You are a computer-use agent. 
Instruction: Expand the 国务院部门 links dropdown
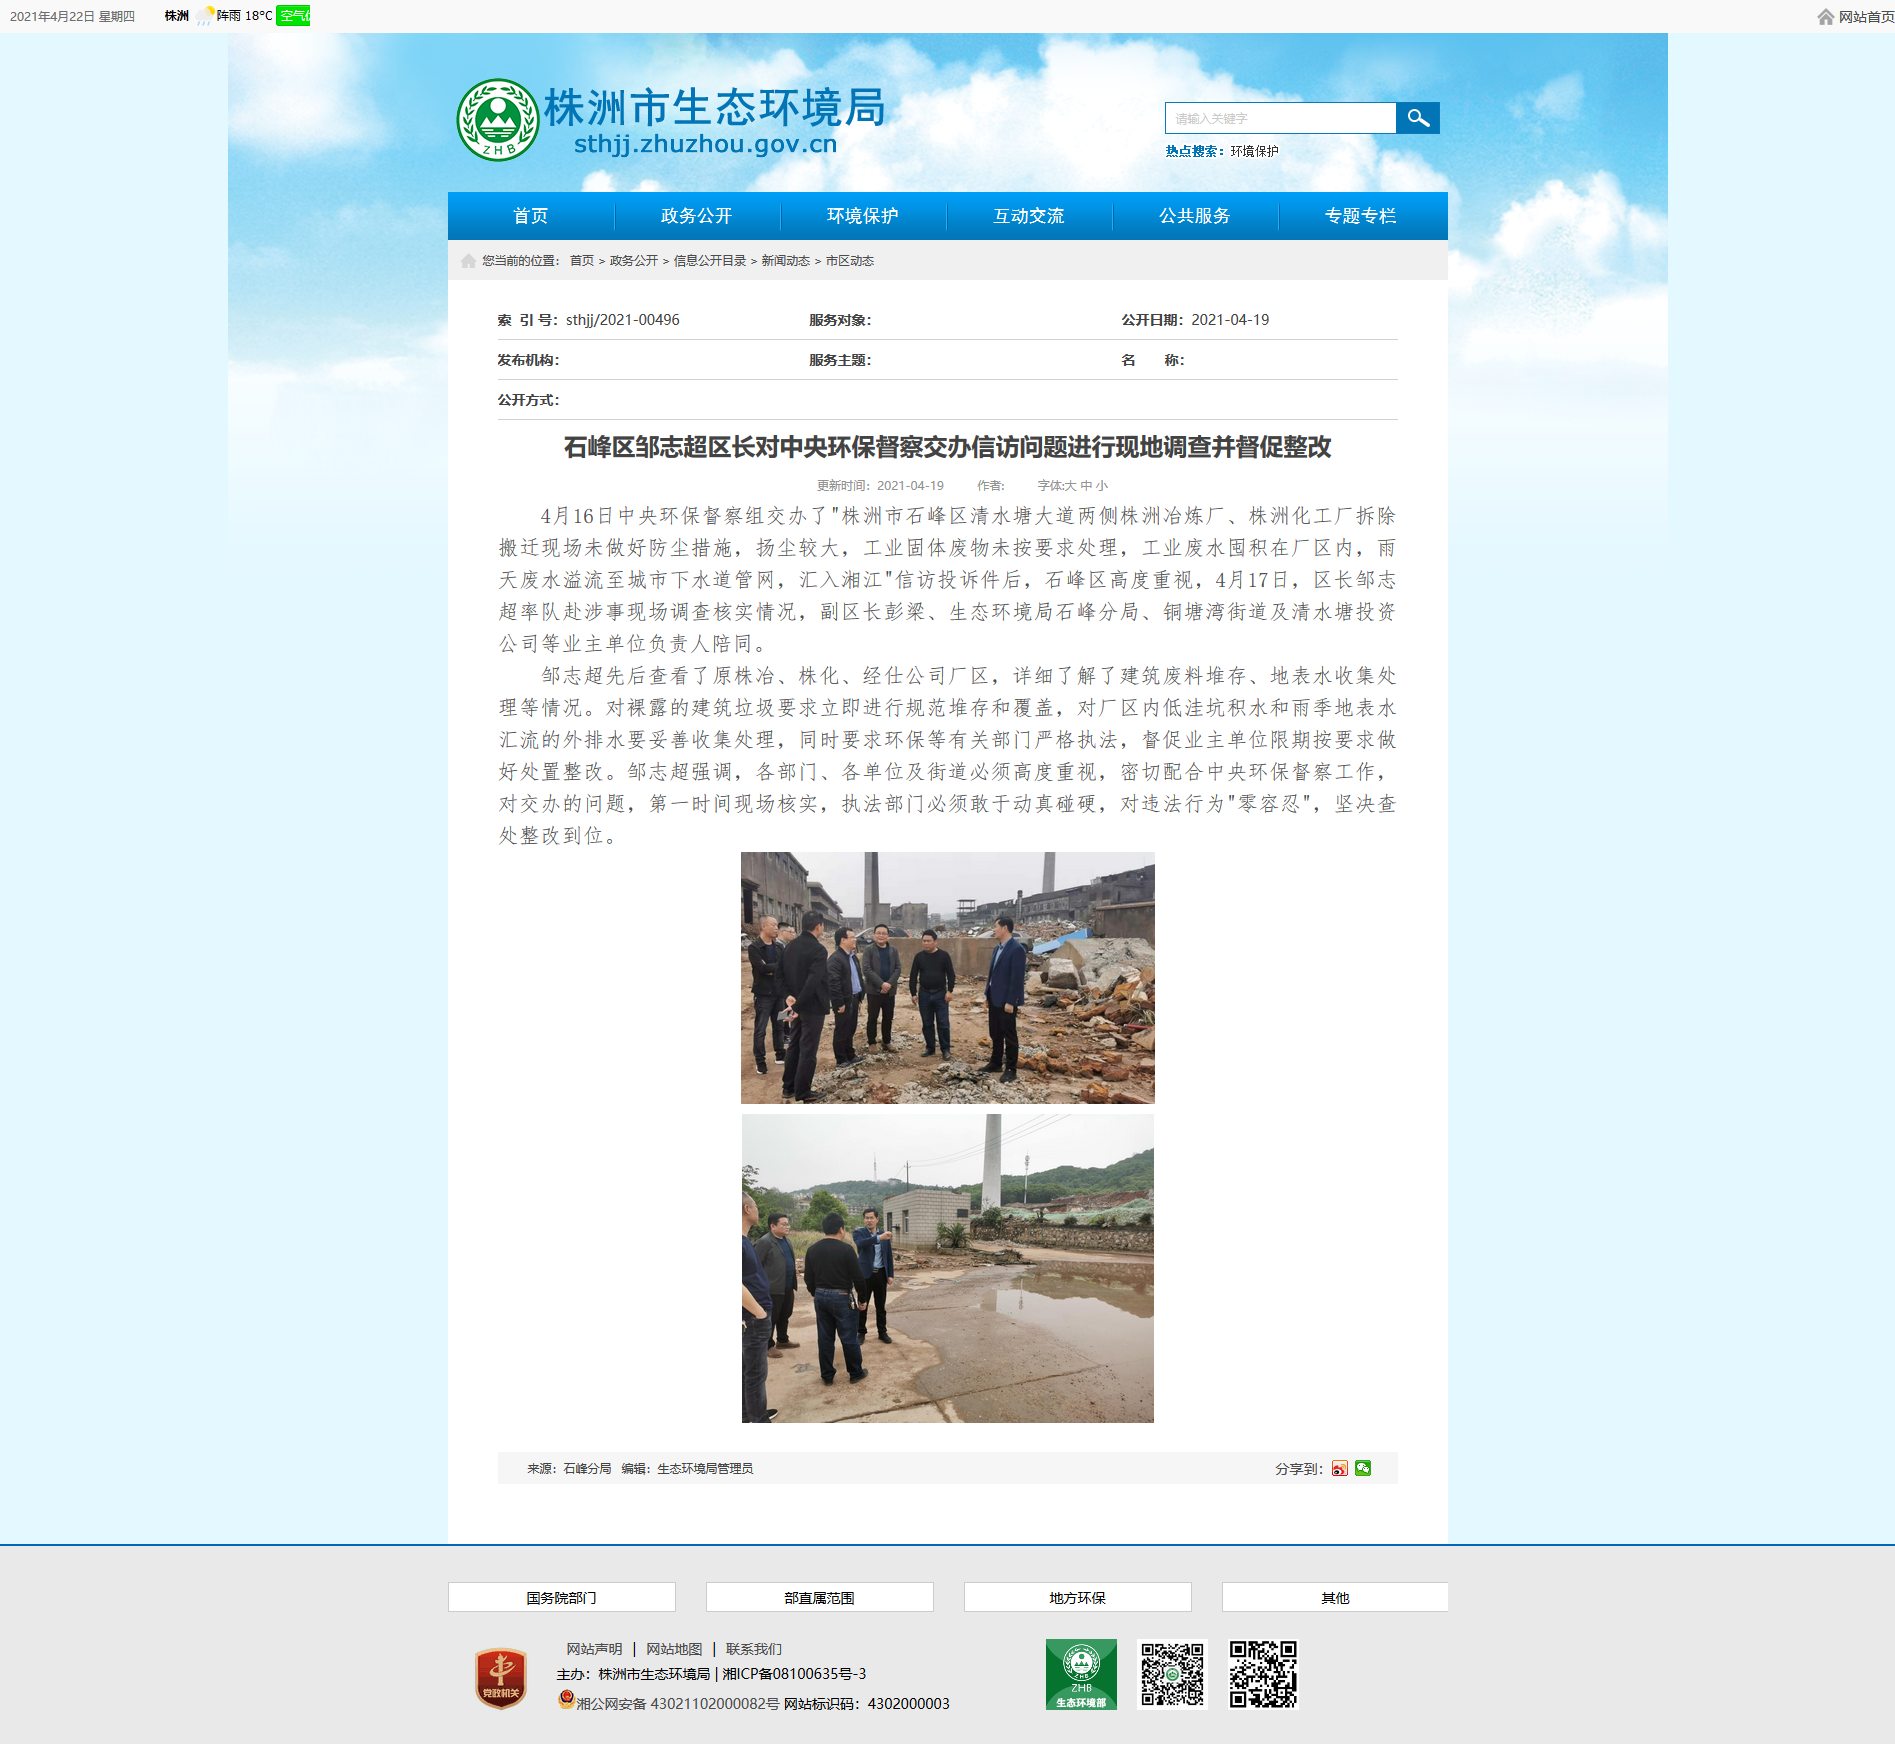tap(561, 1597)
